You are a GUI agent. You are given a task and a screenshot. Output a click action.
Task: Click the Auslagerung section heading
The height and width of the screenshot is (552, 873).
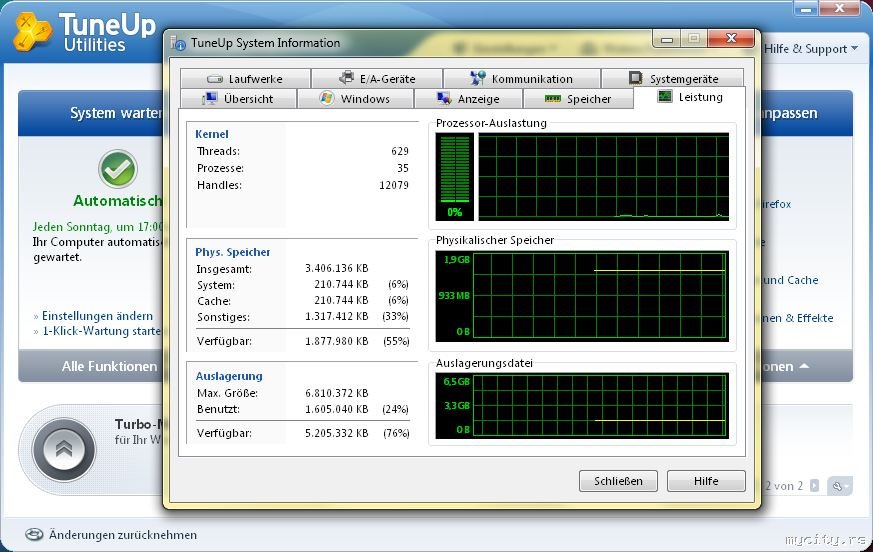click(x=229, y=376)
